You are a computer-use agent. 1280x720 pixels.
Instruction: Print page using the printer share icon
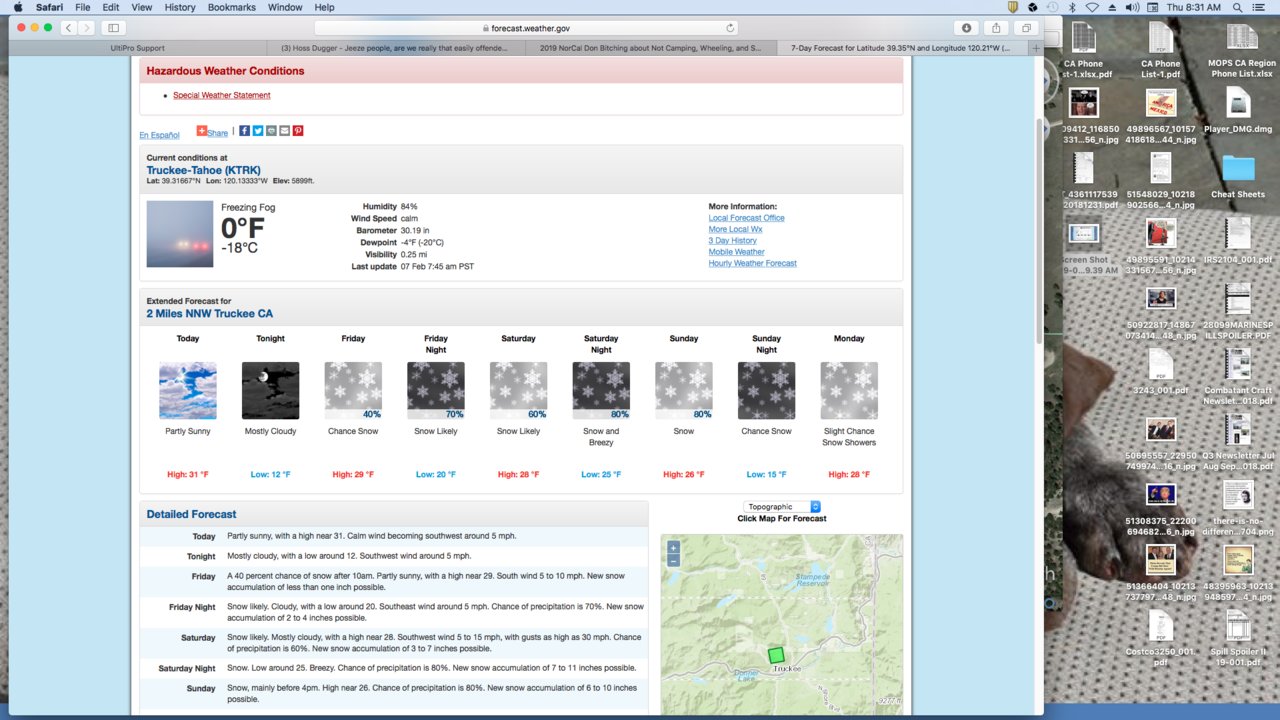coord(271,131)
